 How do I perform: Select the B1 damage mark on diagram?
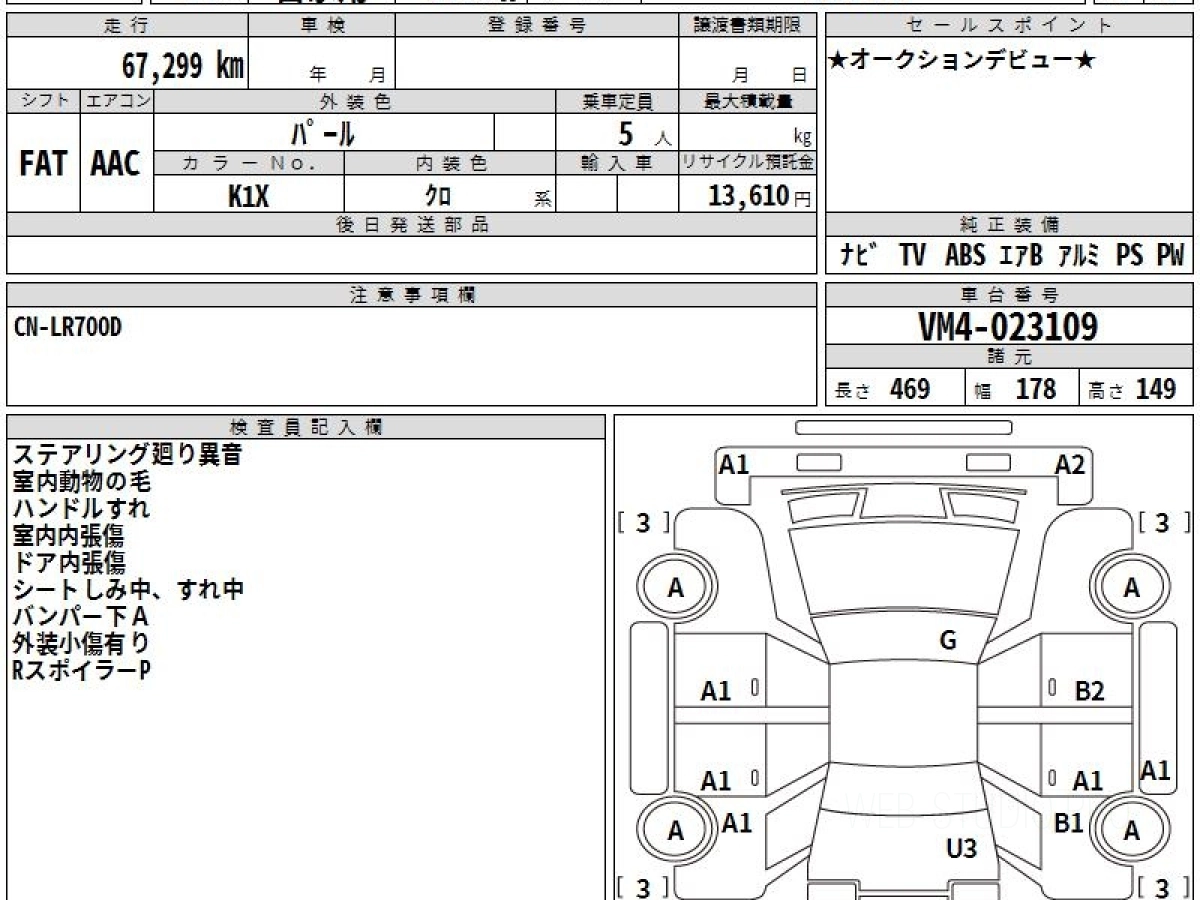tap(1069, 823)
